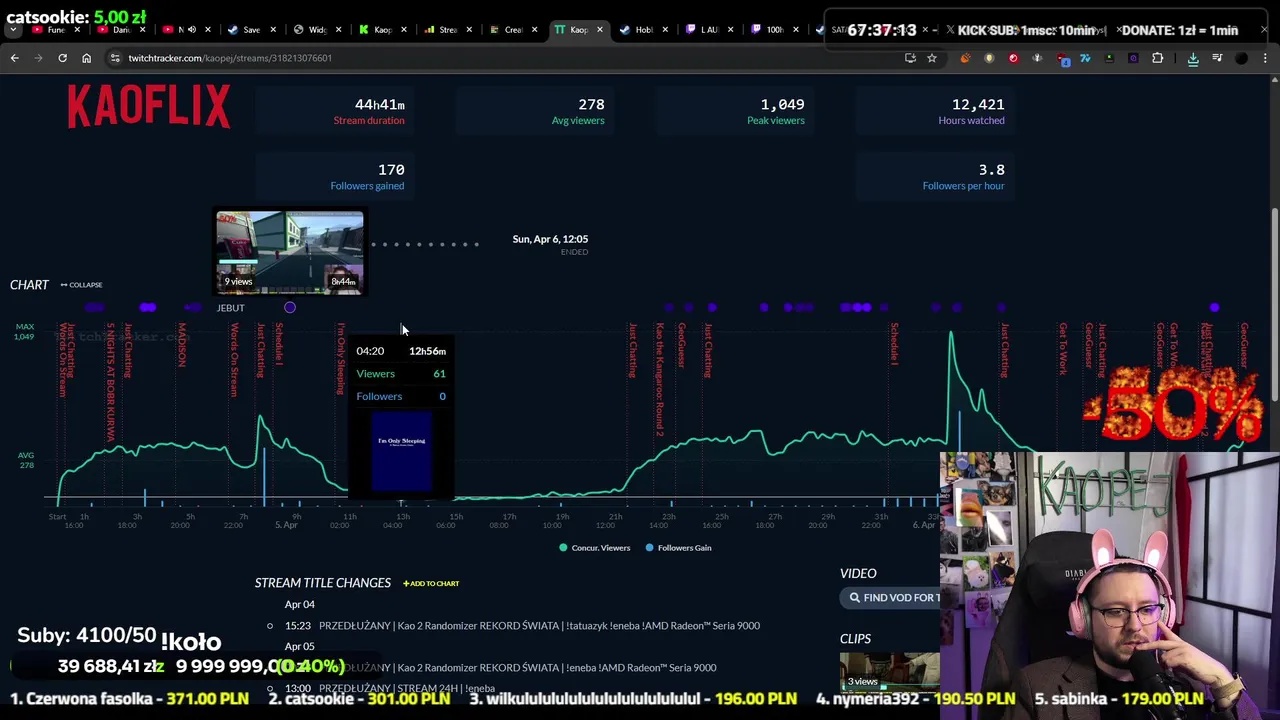
Task: Open the tab search dropdown arrow
Action: pos(13,30)
